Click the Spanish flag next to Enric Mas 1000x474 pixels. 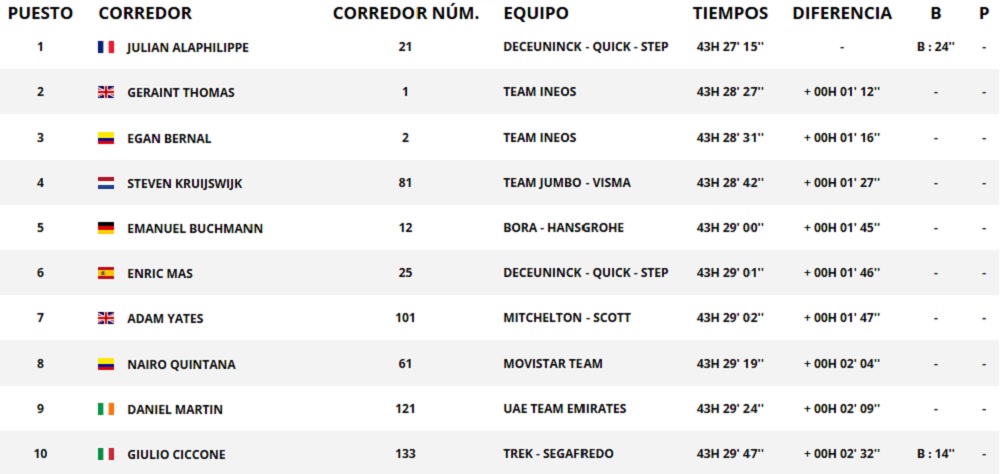point(105,273)
